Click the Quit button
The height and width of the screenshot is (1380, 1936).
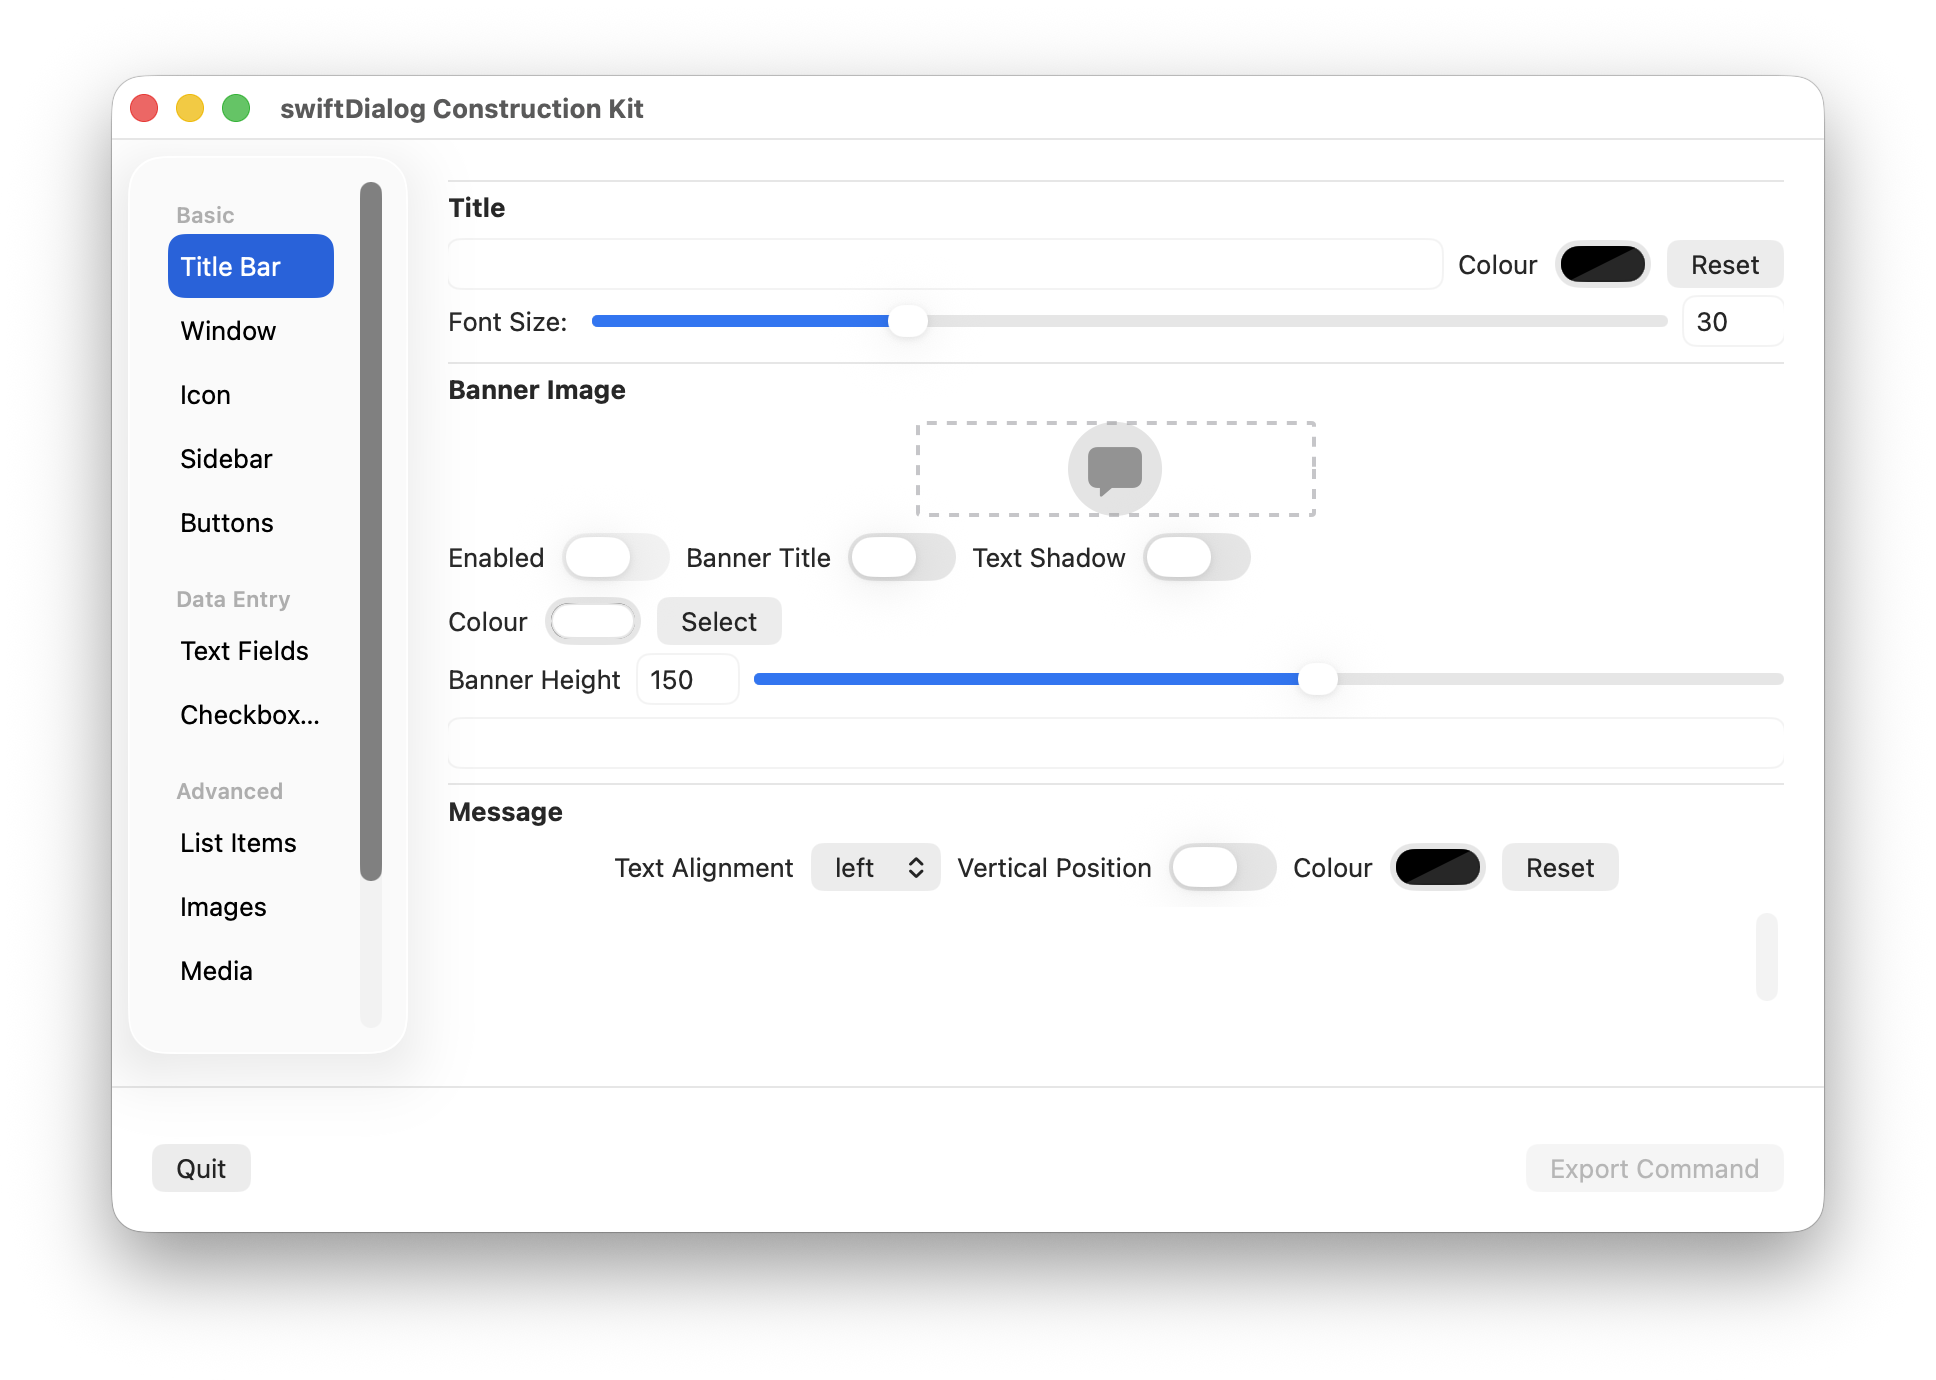pos(201,1168)
